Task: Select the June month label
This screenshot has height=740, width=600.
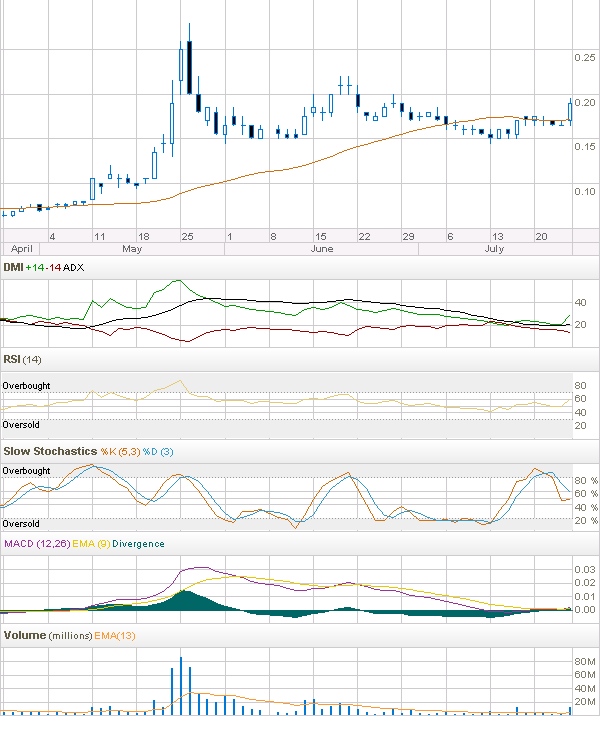Action: tap(322, 249)
